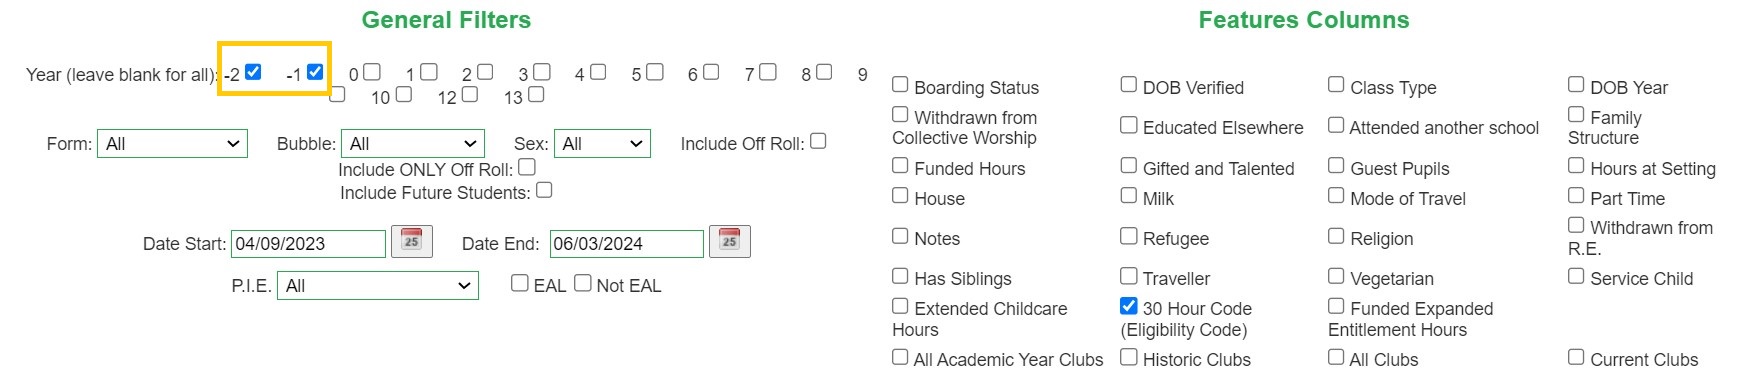Tick the EAL checkbox
The width and height of the screenshot is (1748, 374).
pyautogui.click(x=519, y=283)
